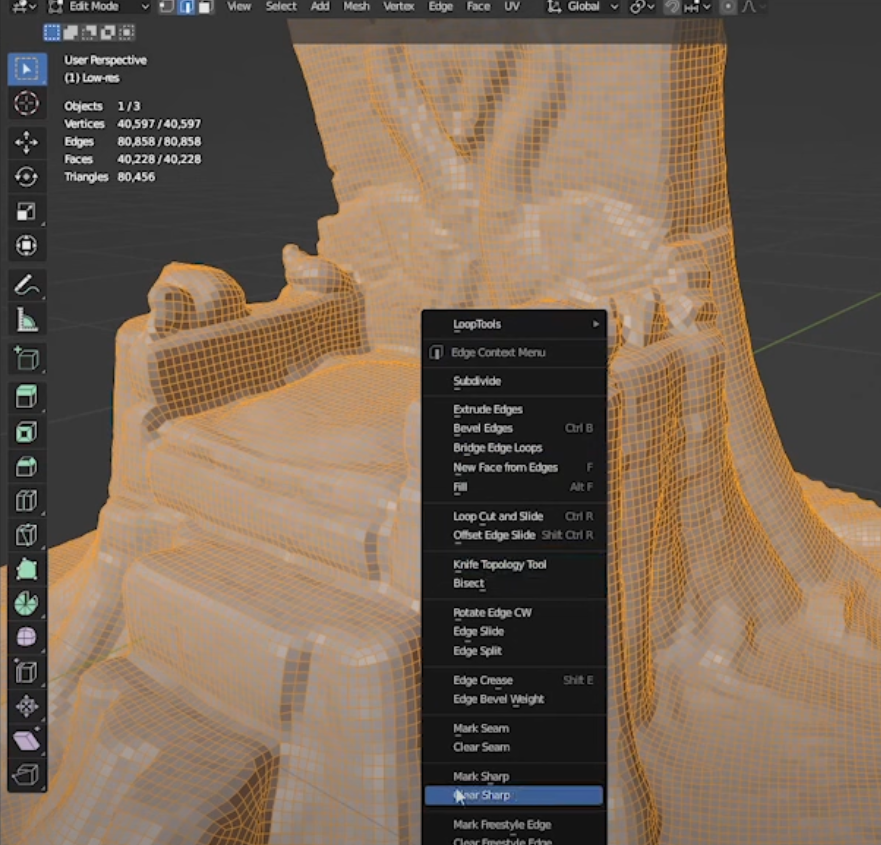Open the Edit Mode dropdown

(x=98, y=7)
